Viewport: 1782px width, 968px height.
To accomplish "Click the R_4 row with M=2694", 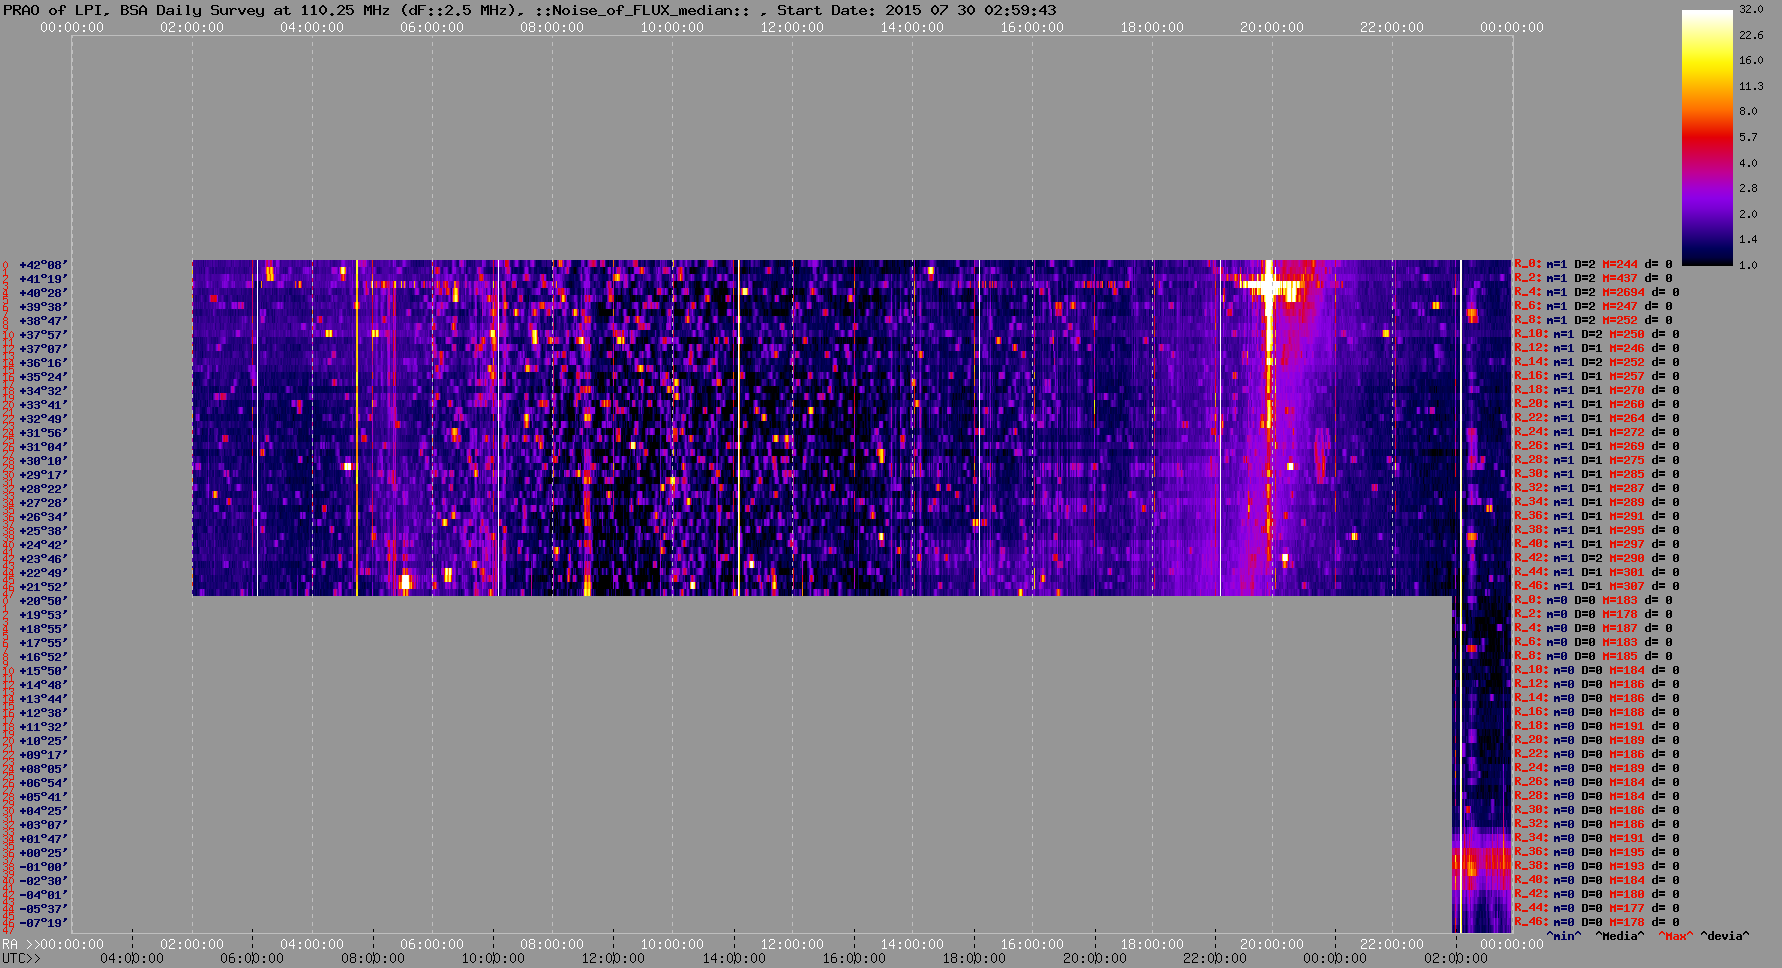I will coord(1597,292).
